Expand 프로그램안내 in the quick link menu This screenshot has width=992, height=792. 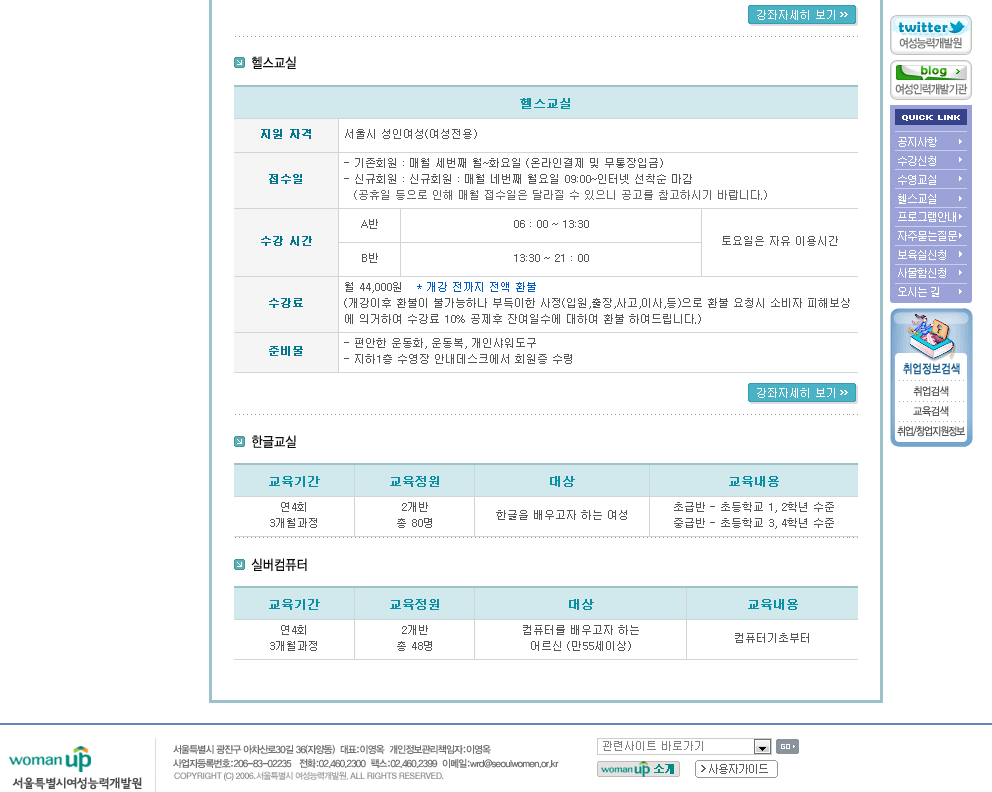tap(930, 217)
